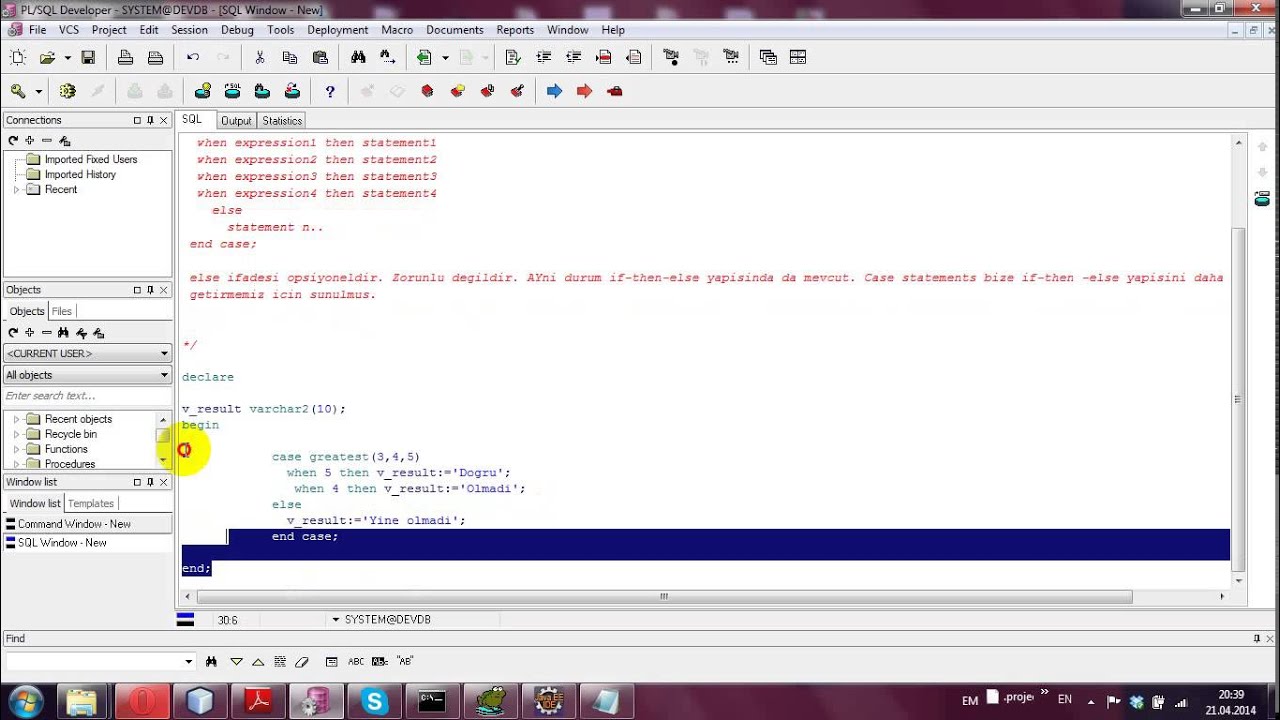
Task: Pin the Window list panel
Action: tap(151, 482)
